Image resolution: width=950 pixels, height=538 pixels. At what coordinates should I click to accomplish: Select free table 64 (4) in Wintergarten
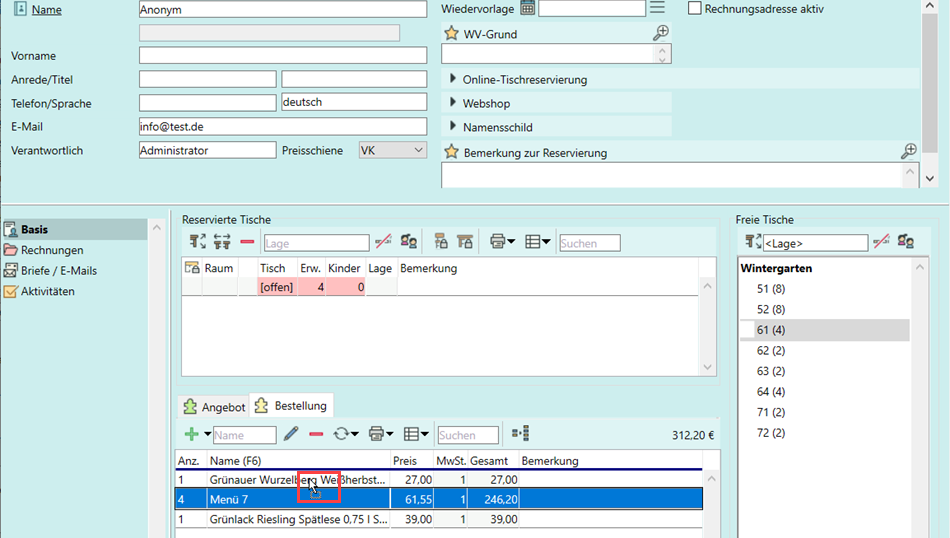tap(770, 392)
